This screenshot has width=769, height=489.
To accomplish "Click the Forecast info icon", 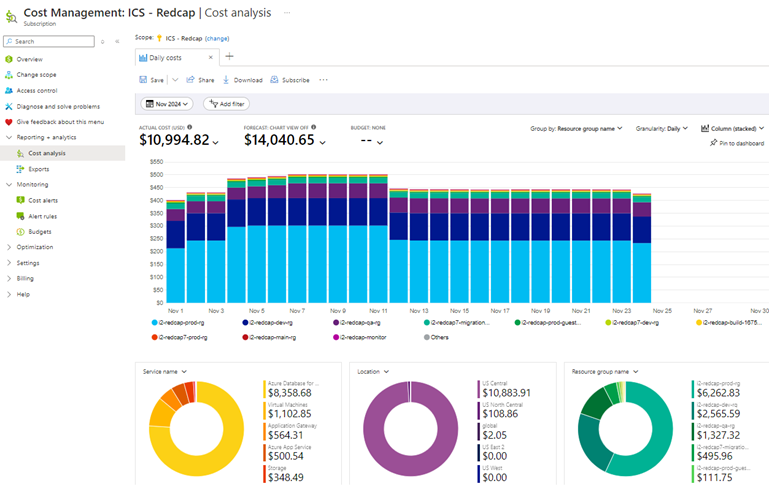I will (x=313, y=127).
